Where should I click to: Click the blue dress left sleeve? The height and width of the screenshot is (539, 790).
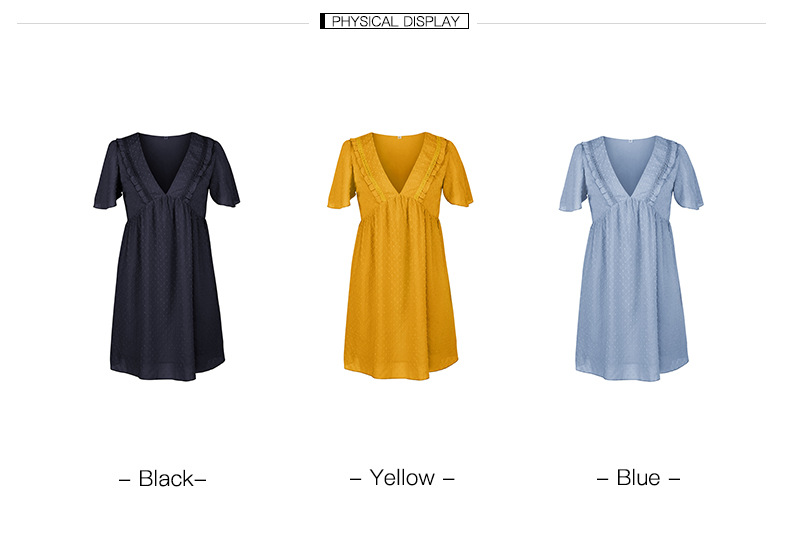click(x=573, y=179)
